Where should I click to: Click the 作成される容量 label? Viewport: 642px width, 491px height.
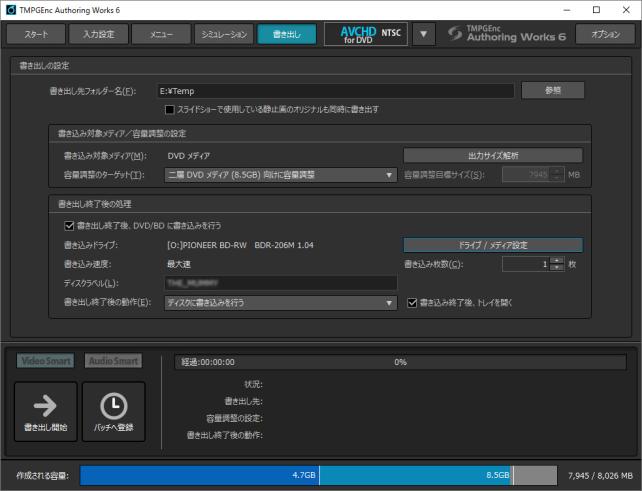tap(42, 475)
